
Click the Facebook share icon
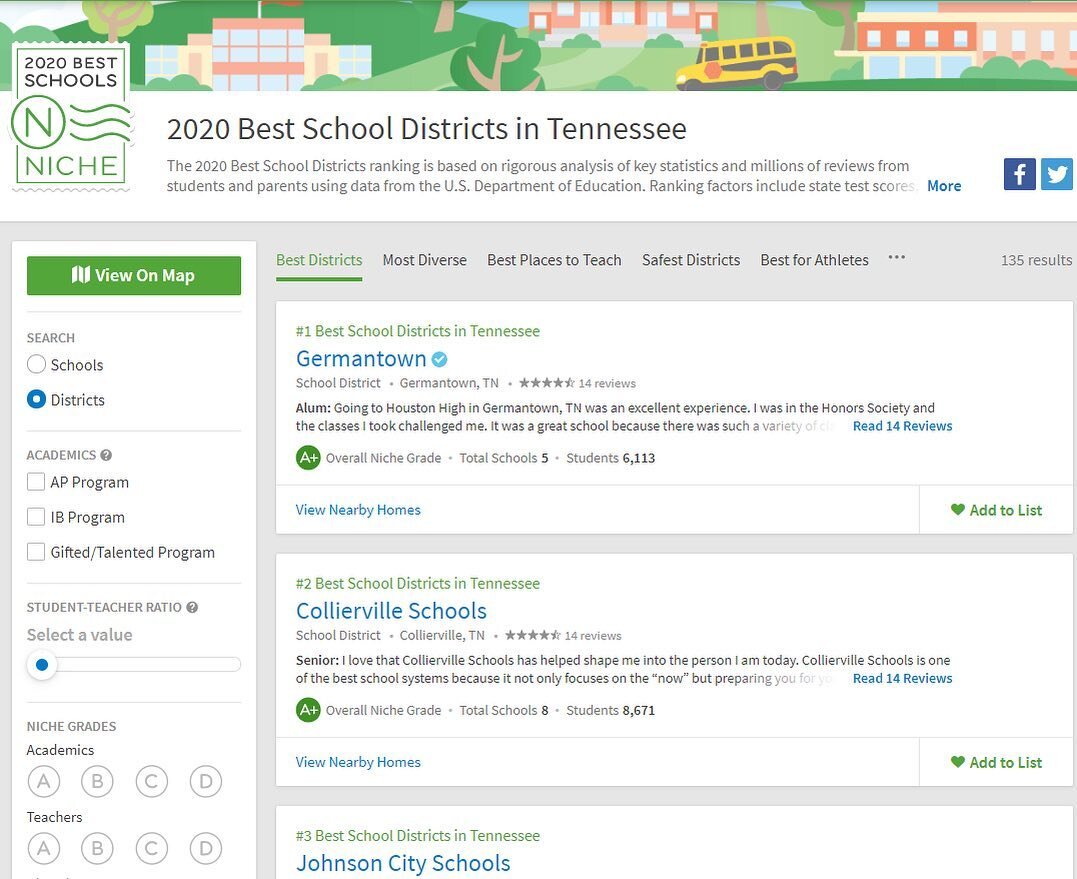point(1019,174)
